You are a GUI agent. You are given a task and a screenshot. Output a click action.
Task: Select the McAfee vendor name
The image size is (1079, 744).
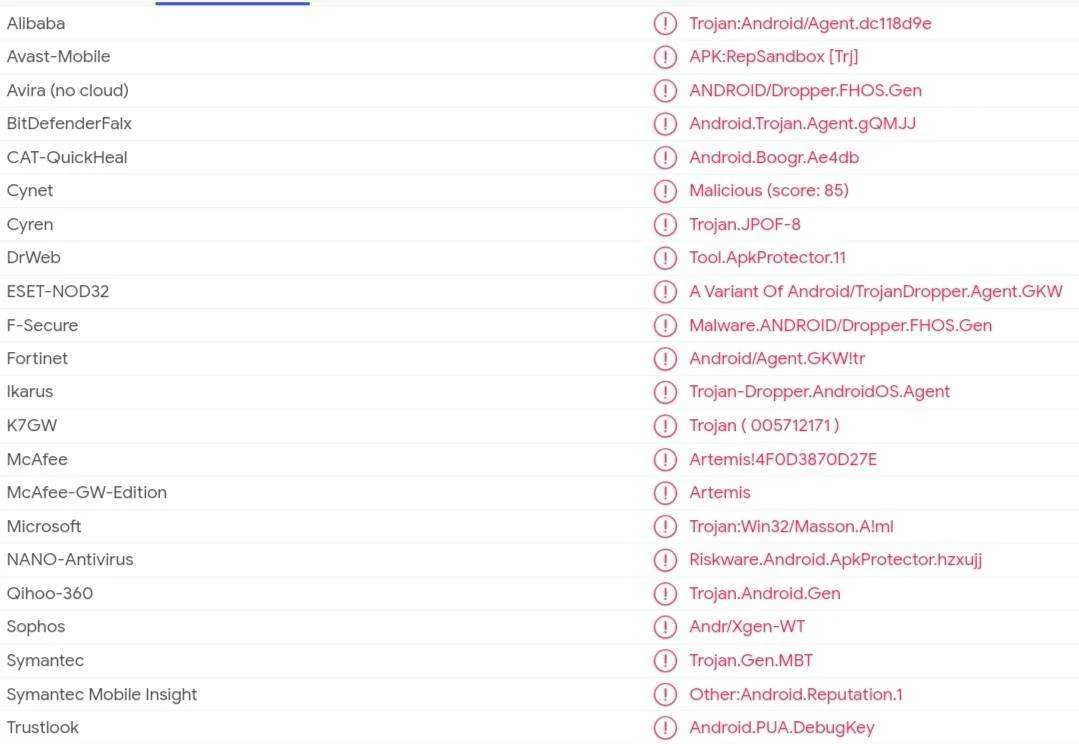point(37,459)
